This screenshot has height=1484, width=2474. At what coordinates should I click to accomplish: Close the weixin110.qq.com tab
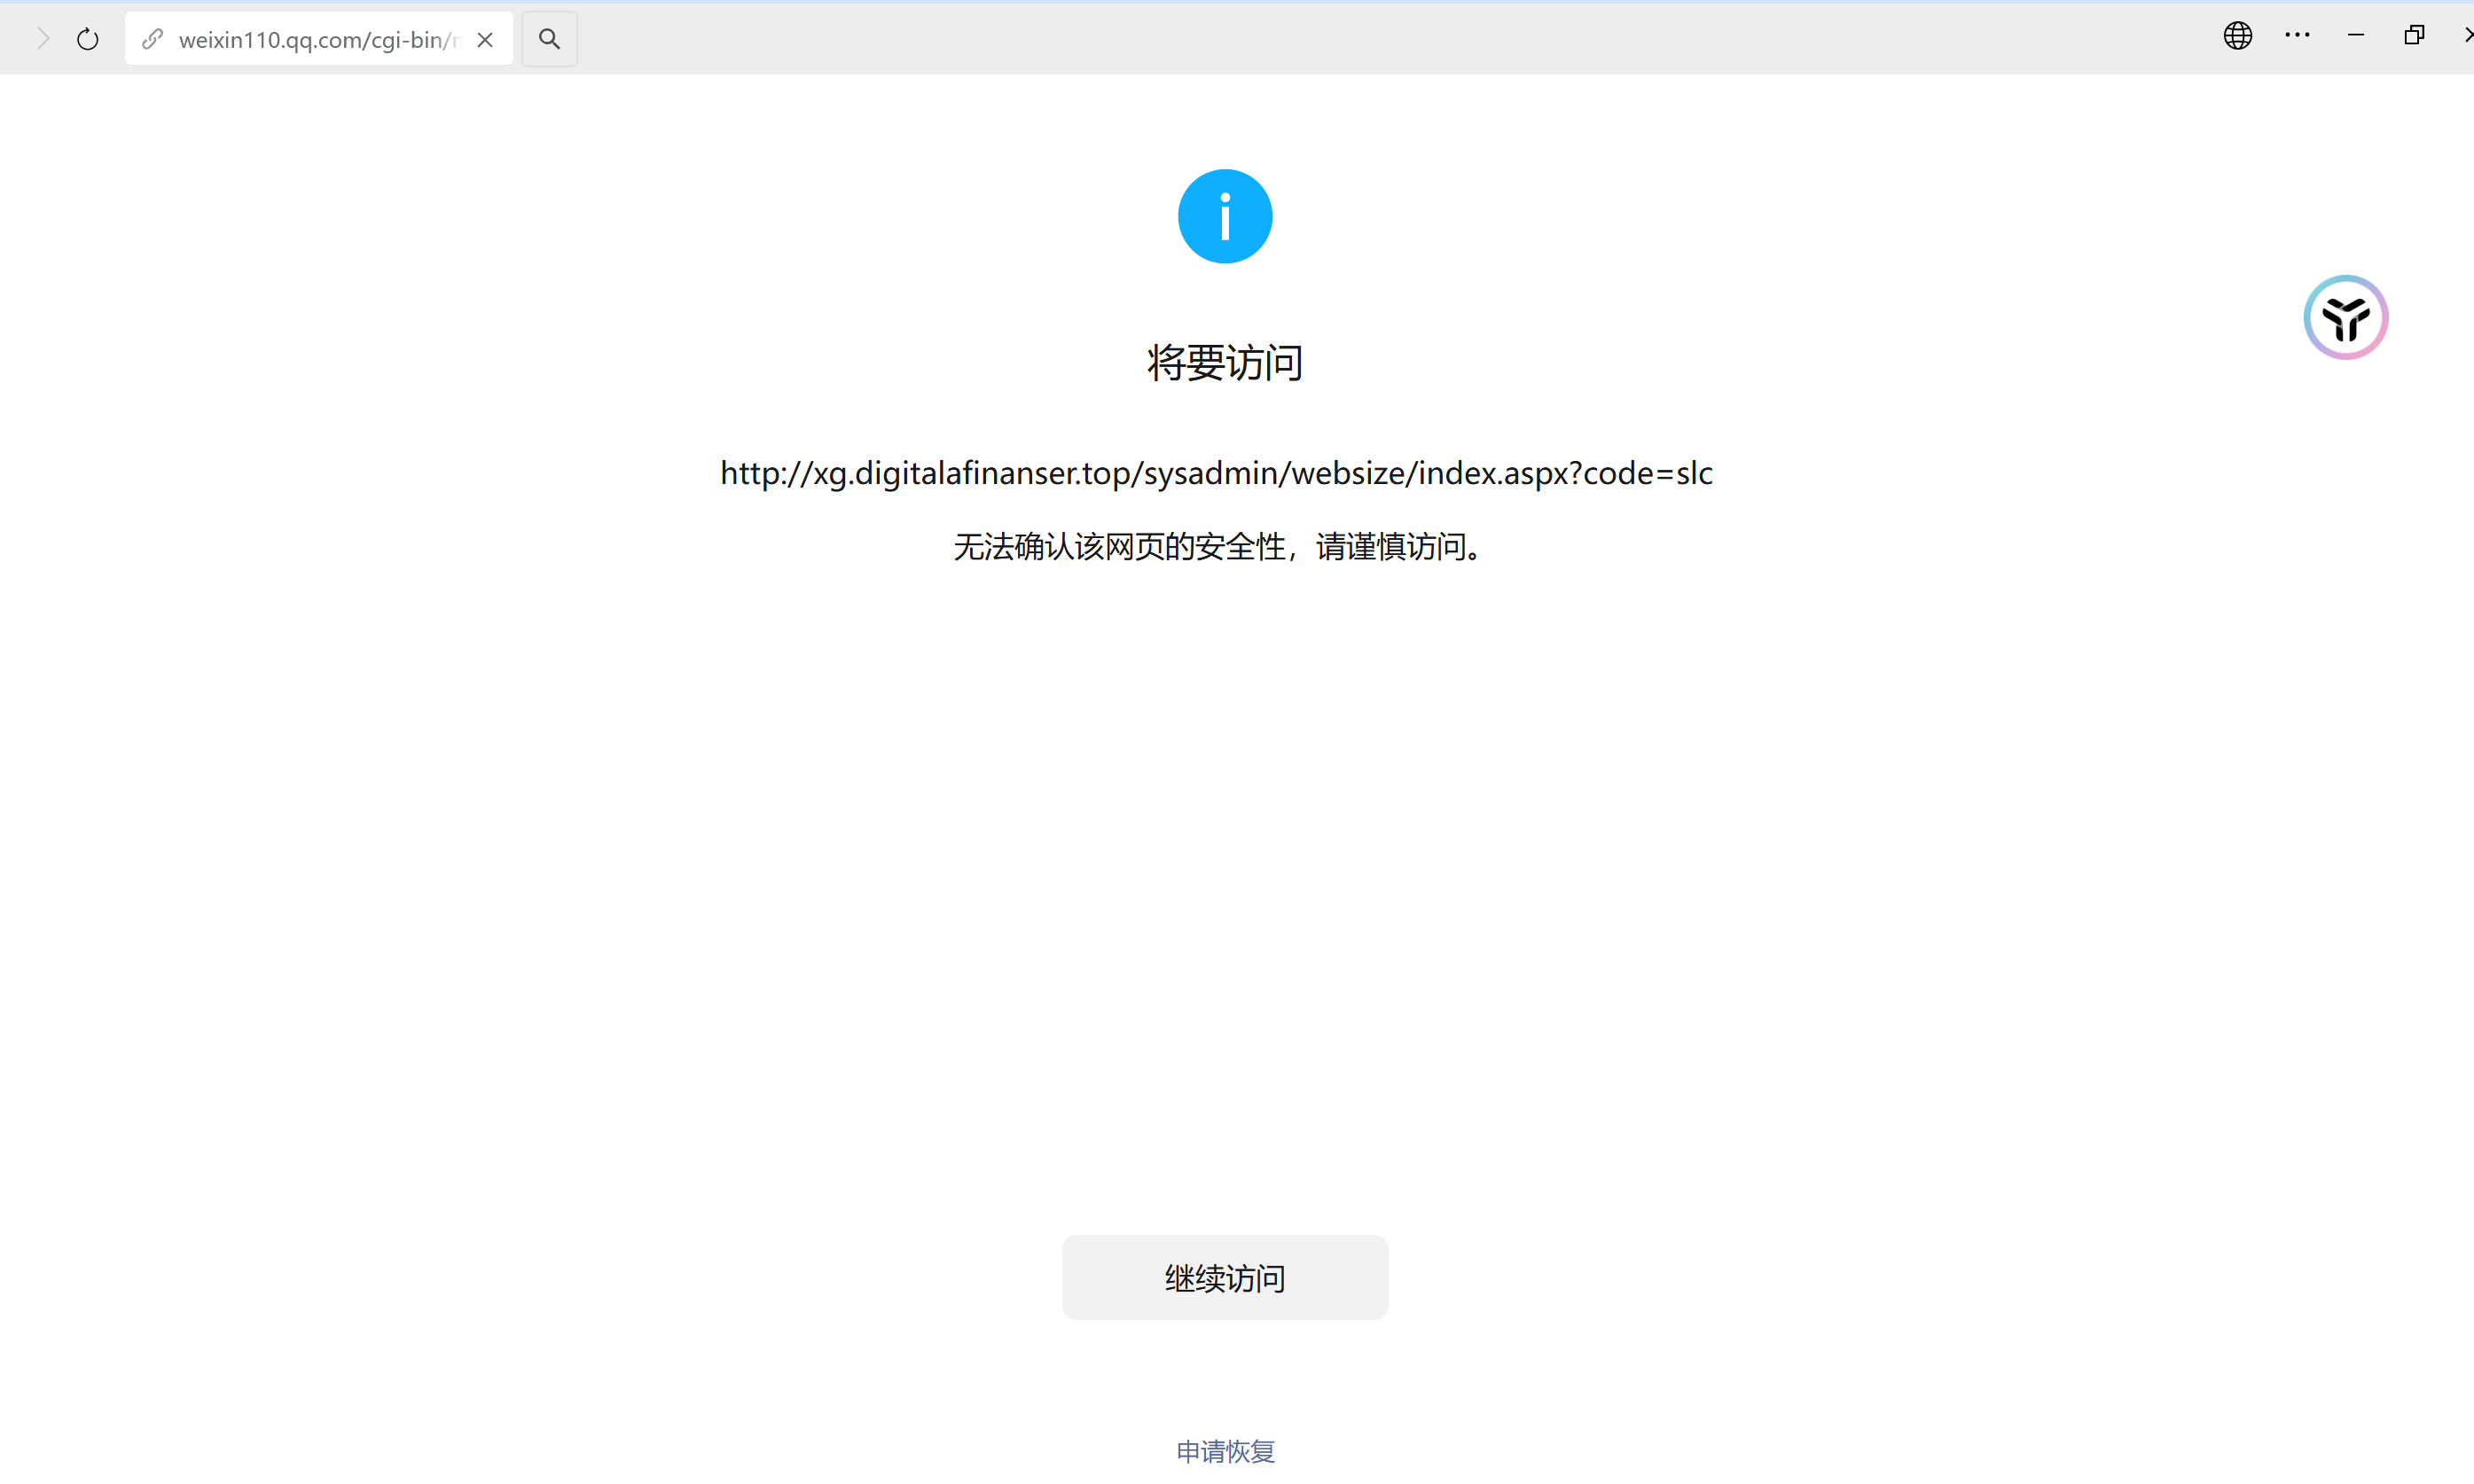(x=485, y=40)
